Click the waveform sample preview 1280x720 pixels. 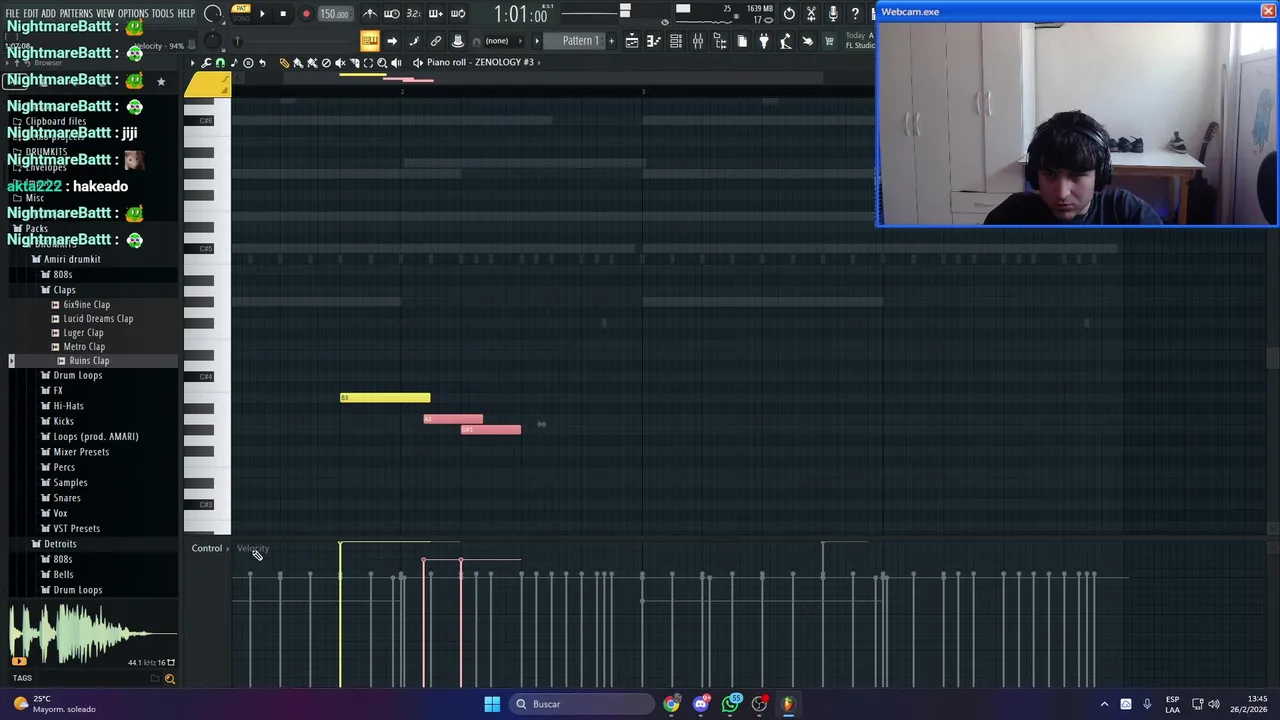92,635
